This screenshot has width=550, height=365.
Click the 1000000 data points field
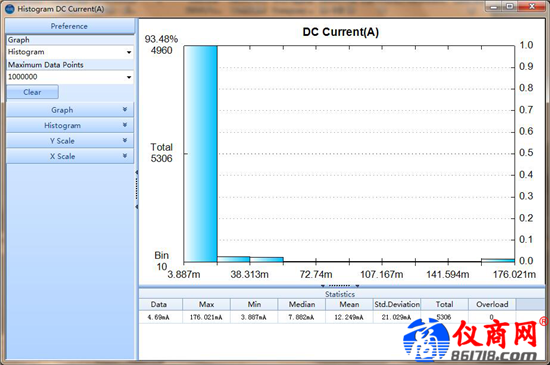[x=66, y=77]
